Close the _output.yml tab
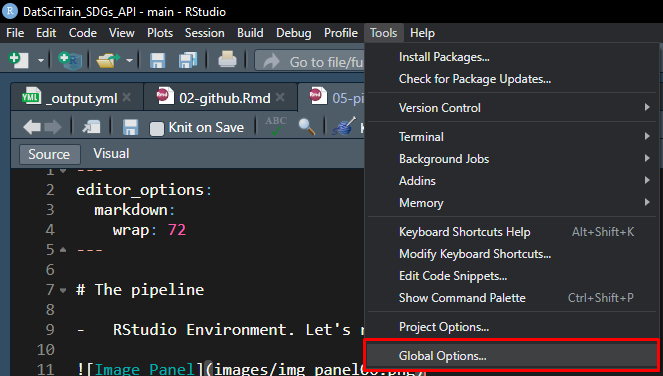663x376 pixels. click(x=126, y=98)
